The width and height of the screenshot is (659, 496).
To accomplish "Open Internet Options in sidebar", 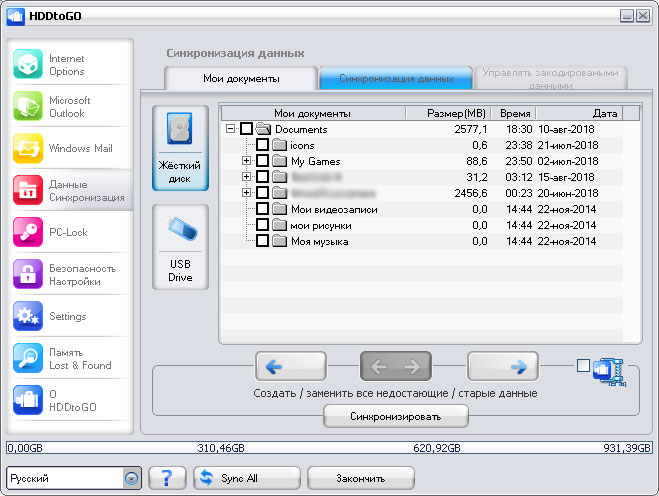I will (68, 65).
